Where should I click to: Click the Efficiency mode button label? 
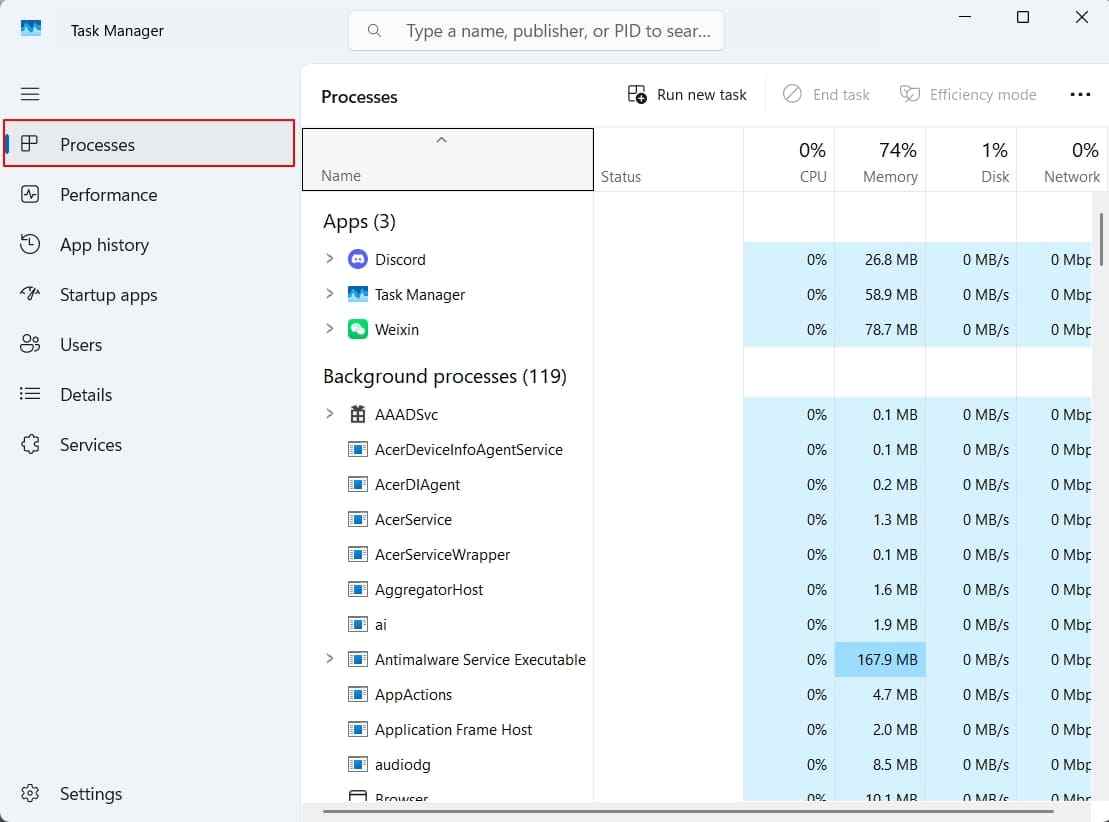point(983,95)
